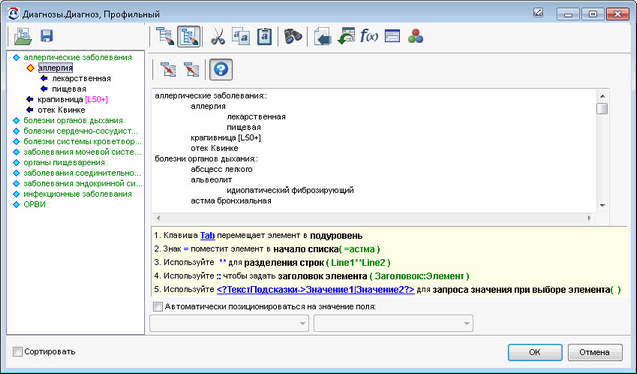Click the horizontal scrollbar right arrow in editor
This screenshot has height=374, width=637.
[589, 218]
